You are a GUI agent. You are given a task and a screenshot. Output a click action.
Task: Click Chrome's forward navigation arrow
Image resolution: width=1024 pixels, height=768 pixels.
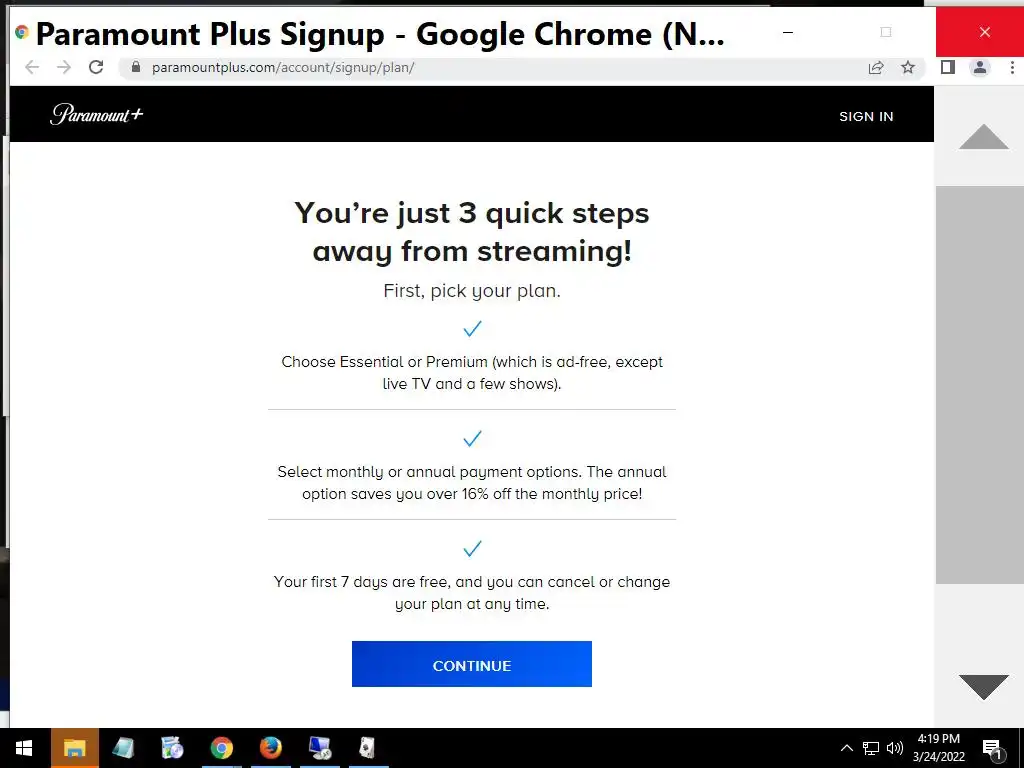[x=63, y=67]
